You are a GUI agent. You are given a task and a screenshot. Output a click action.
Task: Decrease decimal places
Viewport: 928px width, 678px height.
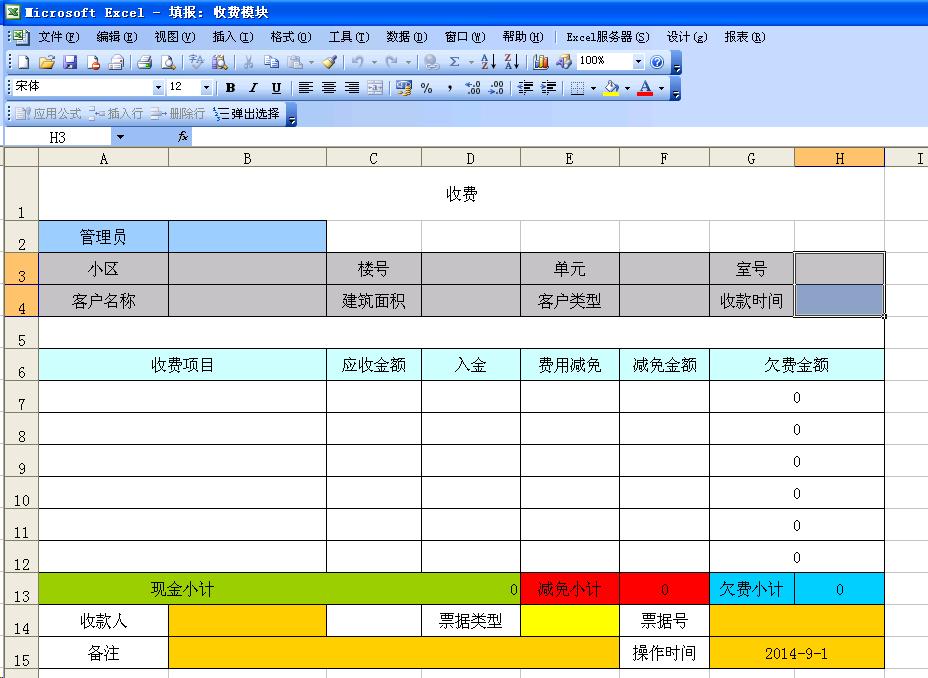pyautogui.click(x=496, y=88)
